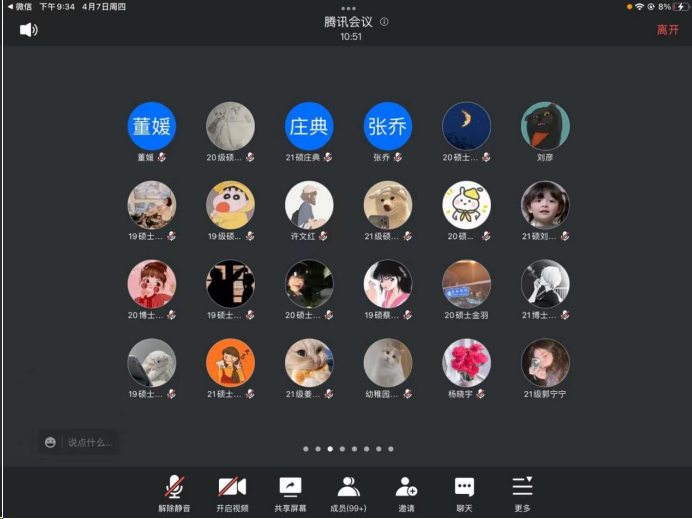
Task: Unmute microphone with 解除静音
Action: 174,487
